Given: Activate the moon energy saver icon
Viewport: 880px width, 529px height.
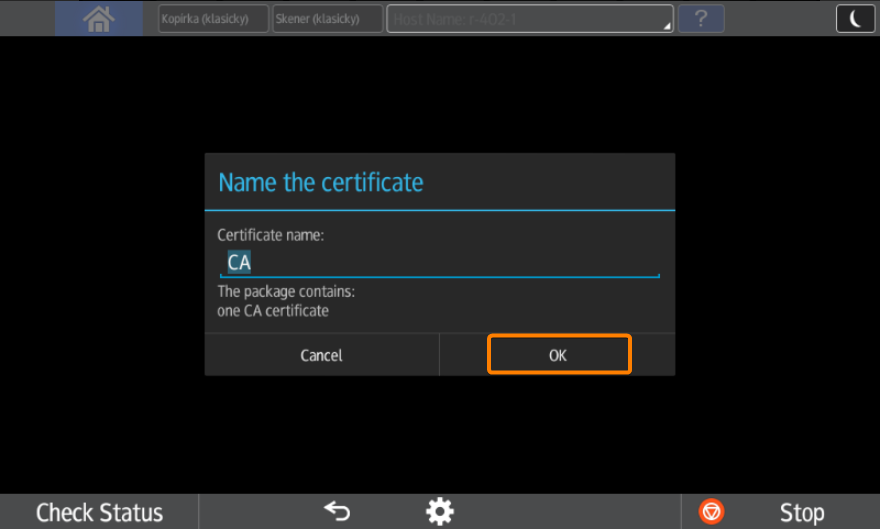Looking at the screenshot, I should pos(855,19).
